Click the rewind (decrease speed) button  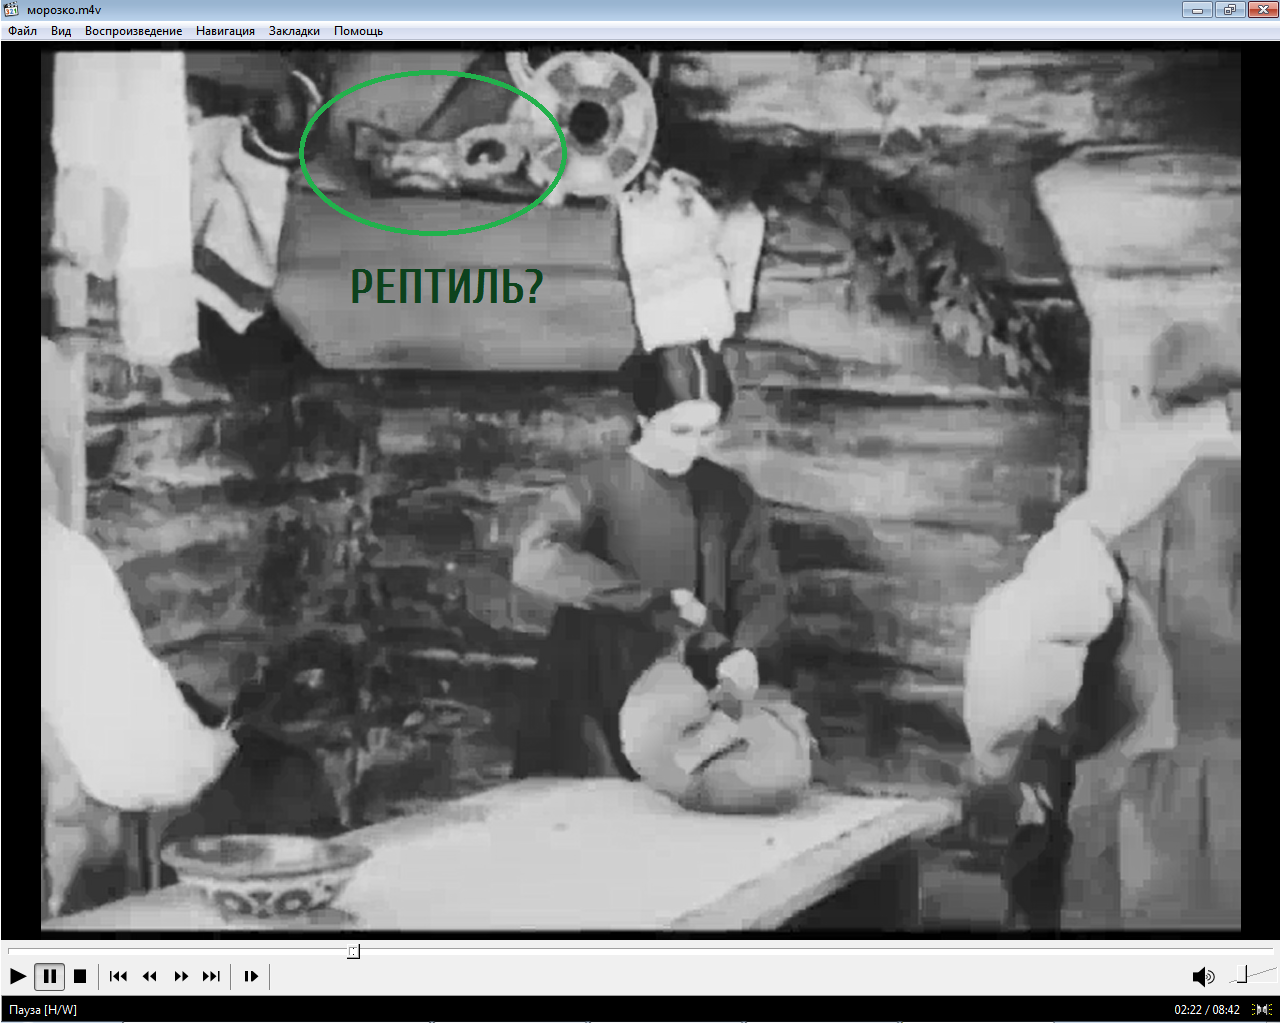[x=150, y=976]
